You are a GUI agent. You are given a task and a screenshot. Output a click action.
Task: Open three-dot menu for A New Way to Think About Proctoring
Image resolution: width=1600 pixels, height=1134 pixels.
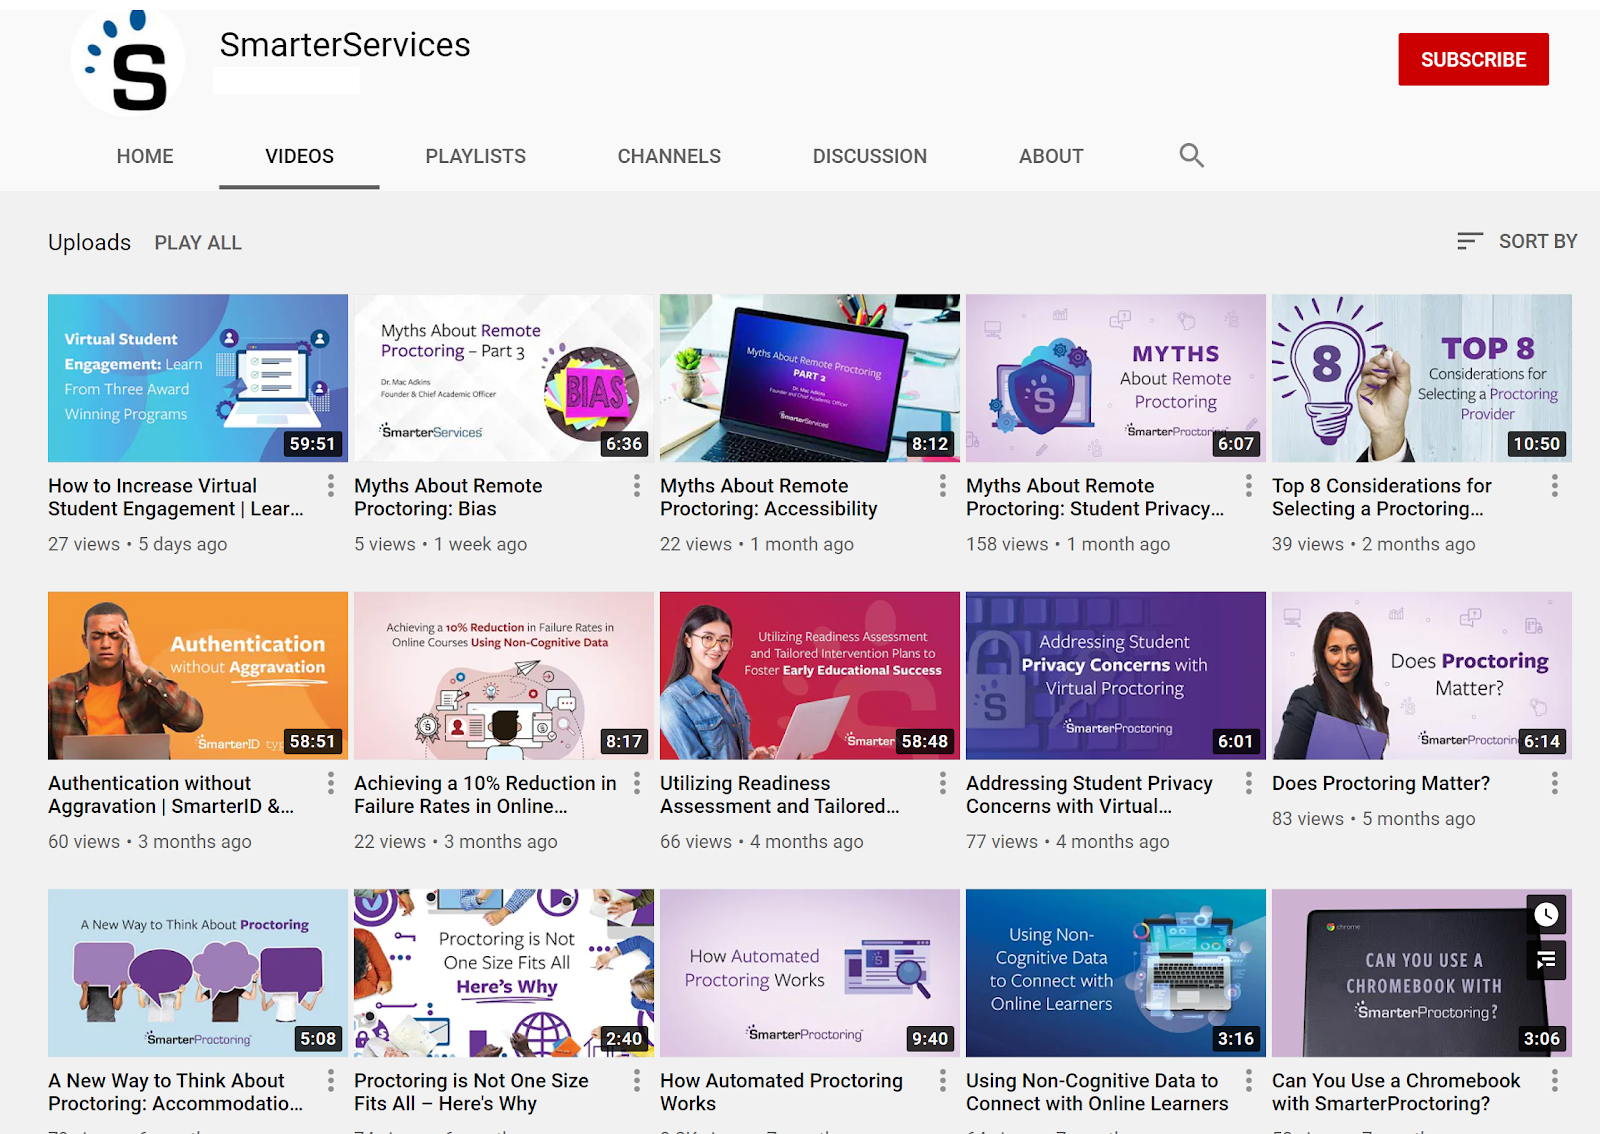331,1081
